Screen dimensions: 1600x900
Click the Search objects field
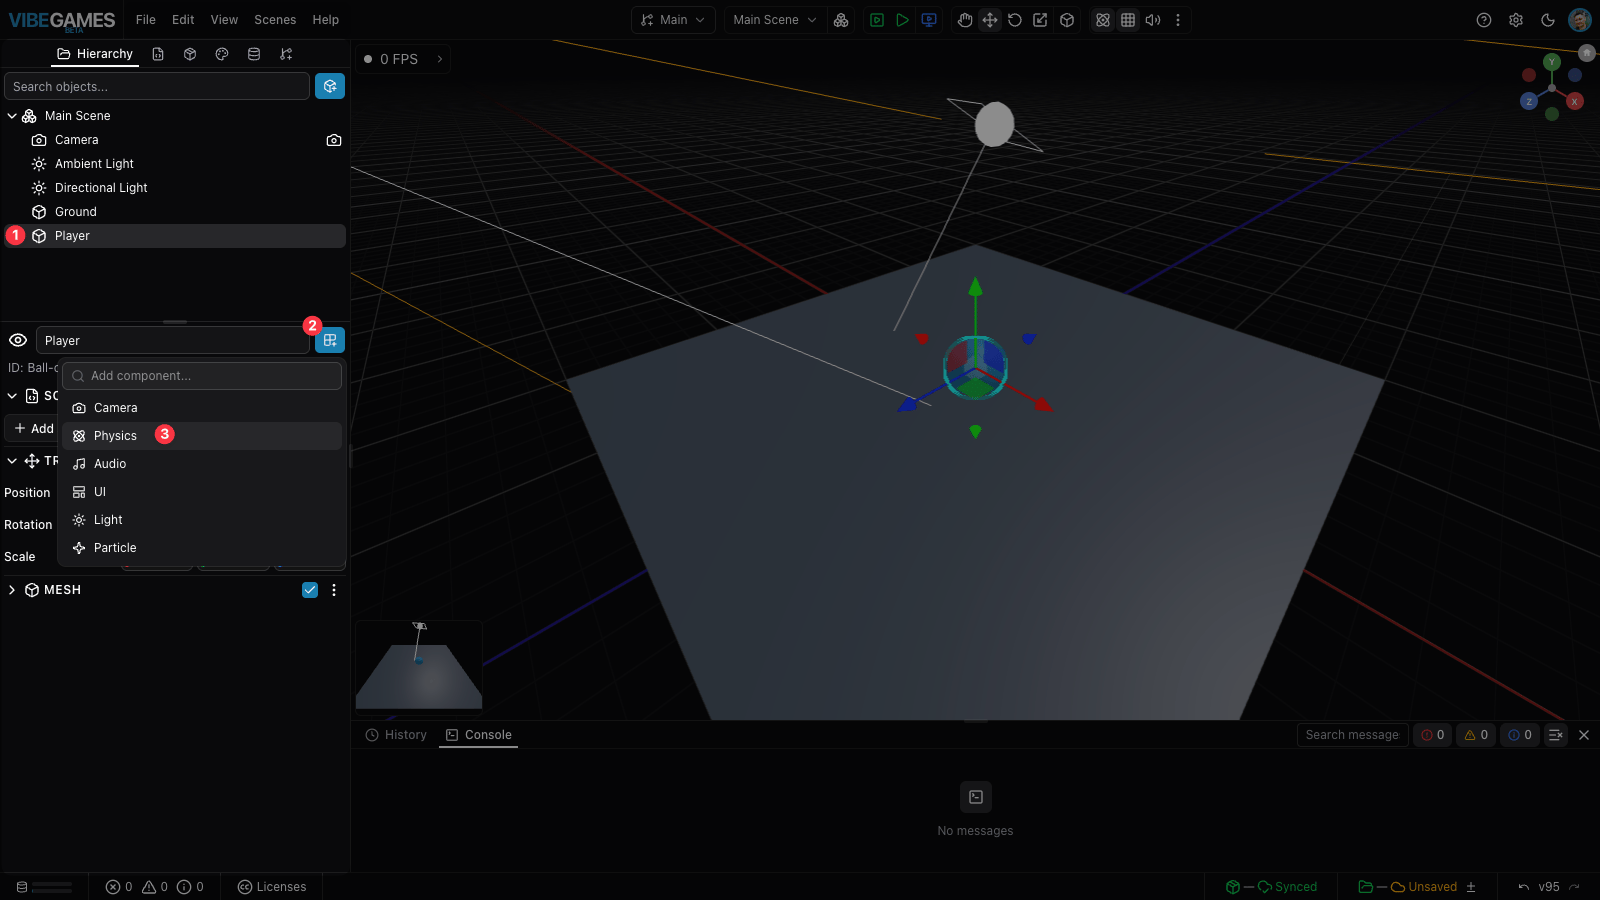click(157, 86)
